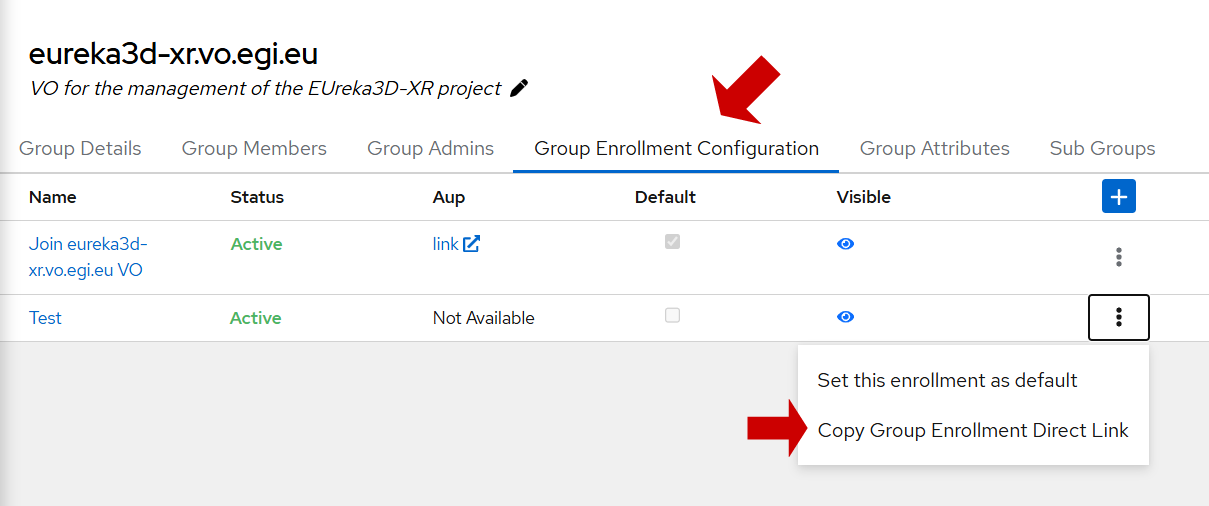The height and width of the screenshot is (506, 1209).
Task: Open the Test enrollment link
Action: pos(45,318)
